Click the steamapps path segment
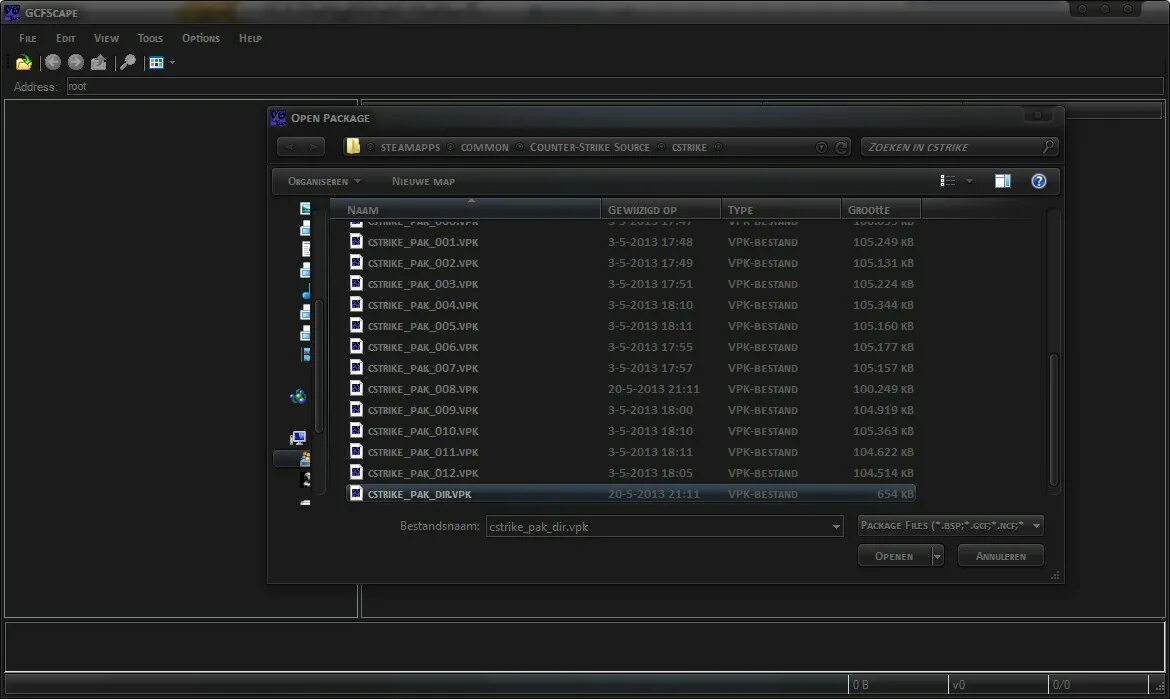 pyautogui.click(x=410, y=148)
